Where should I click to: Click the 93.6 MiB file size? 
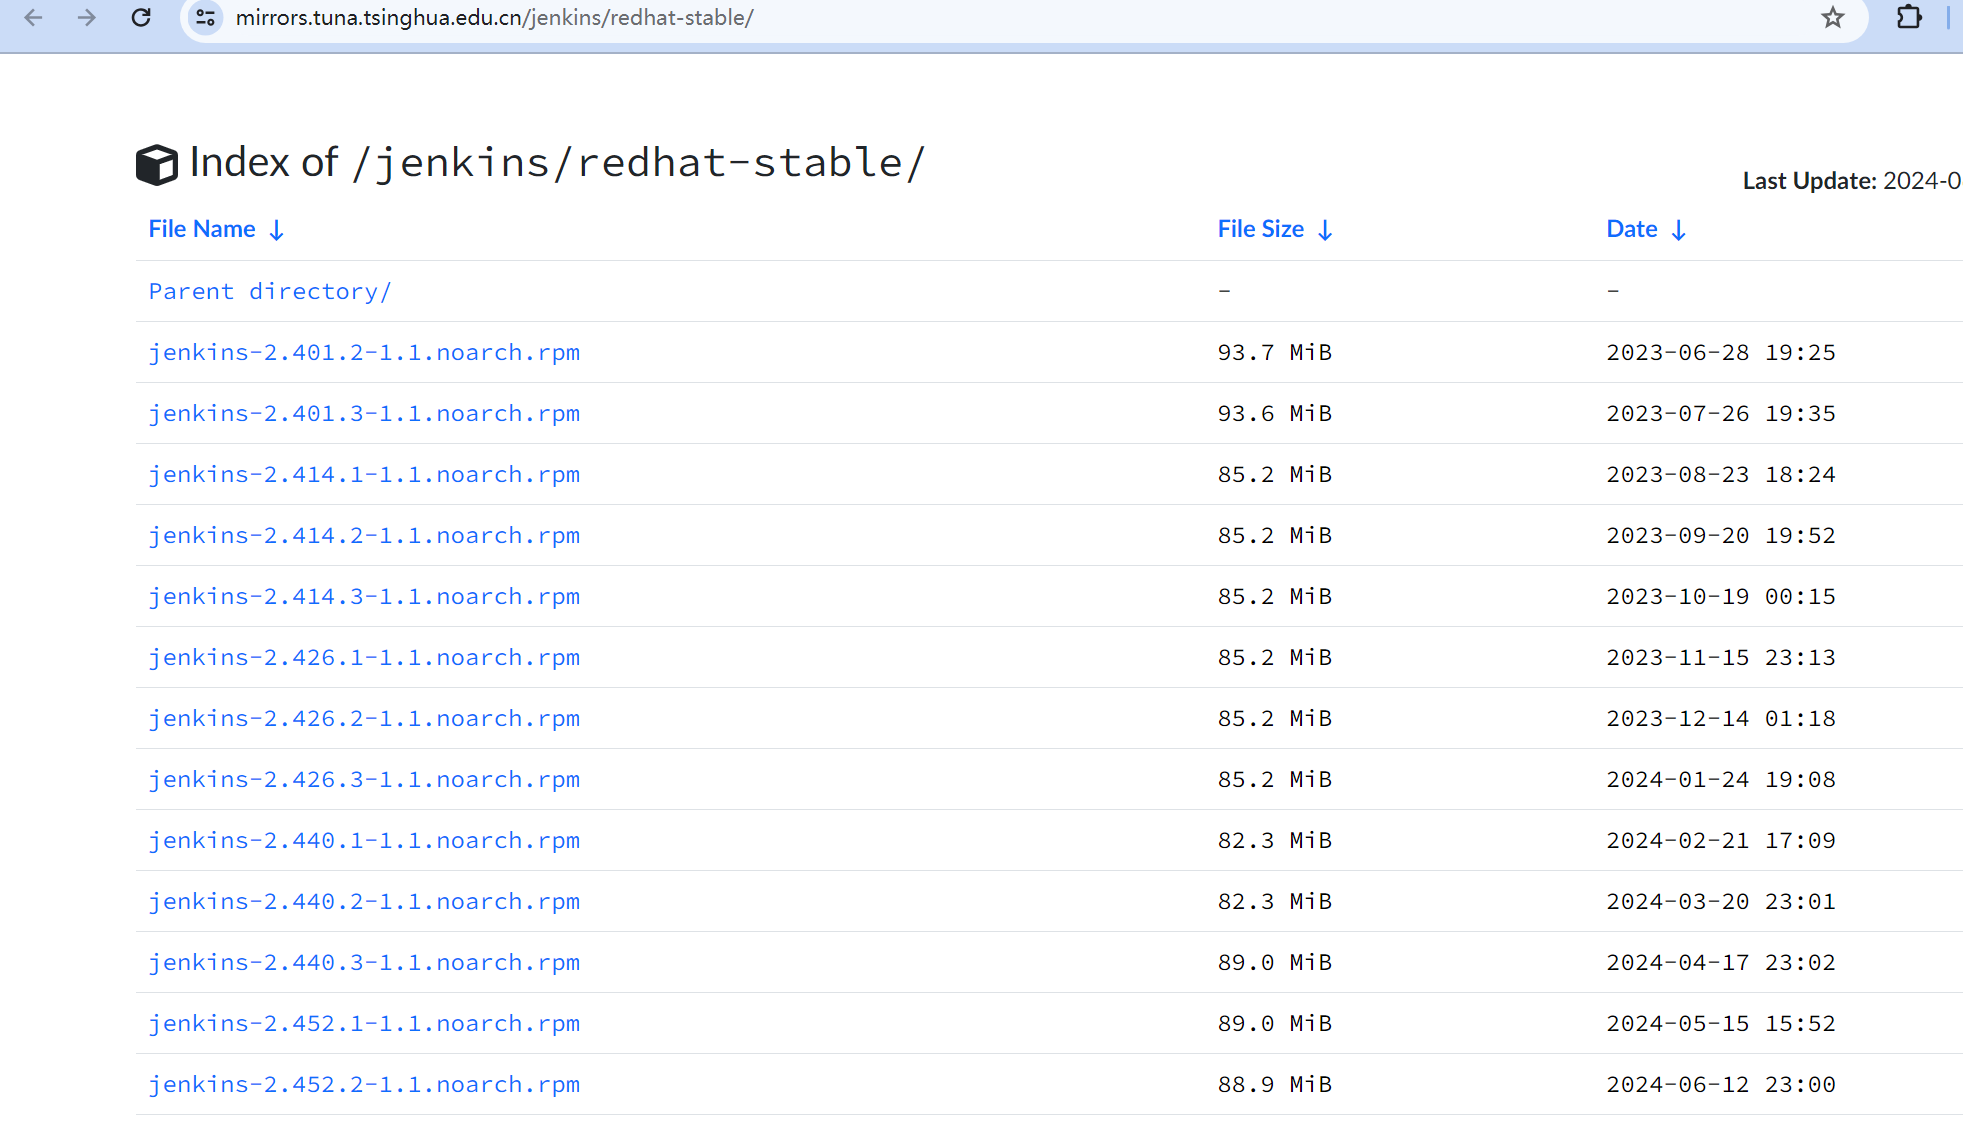(x=1275, y=413)
